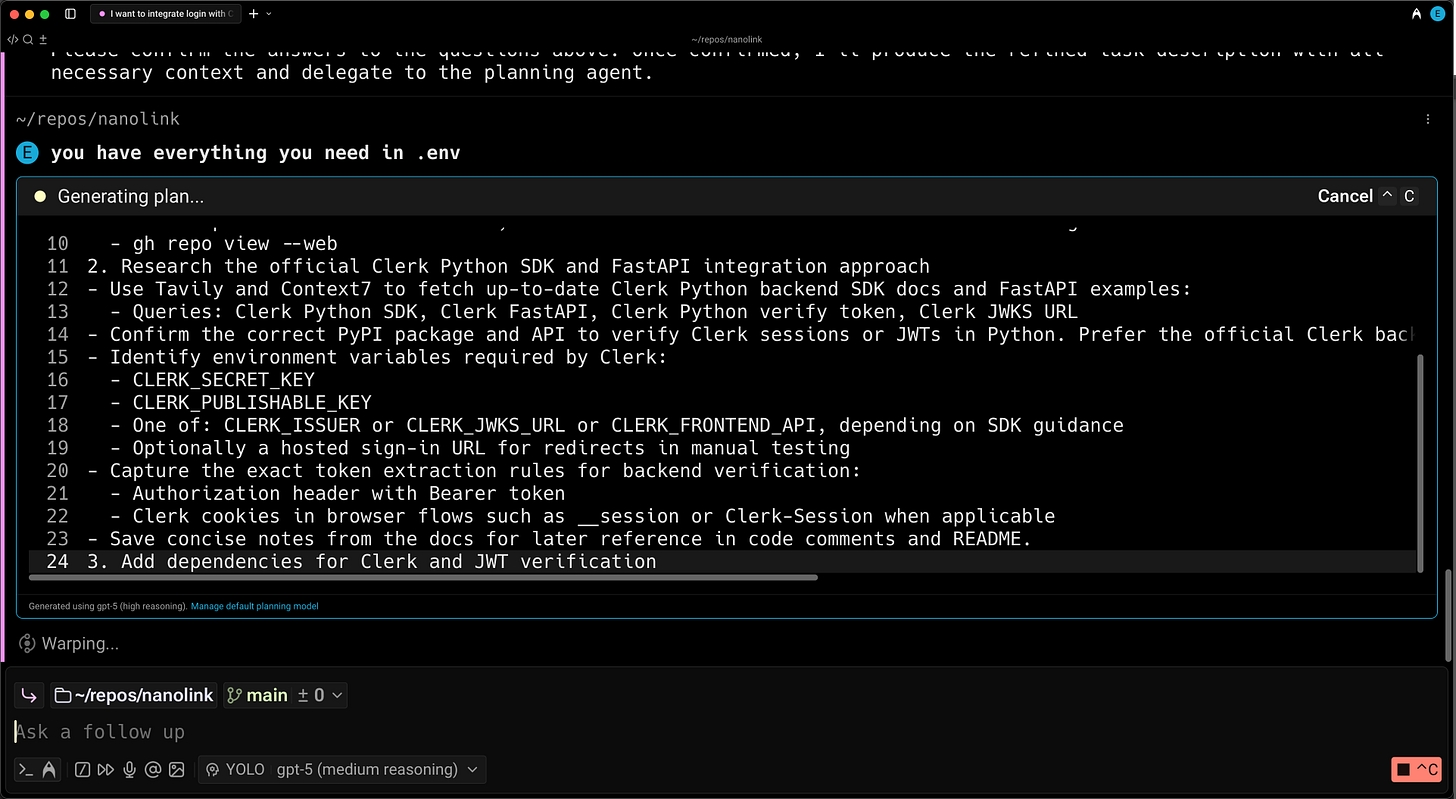Open the user avatar E menu
Screen dimensions: 1456x799
1438,14
